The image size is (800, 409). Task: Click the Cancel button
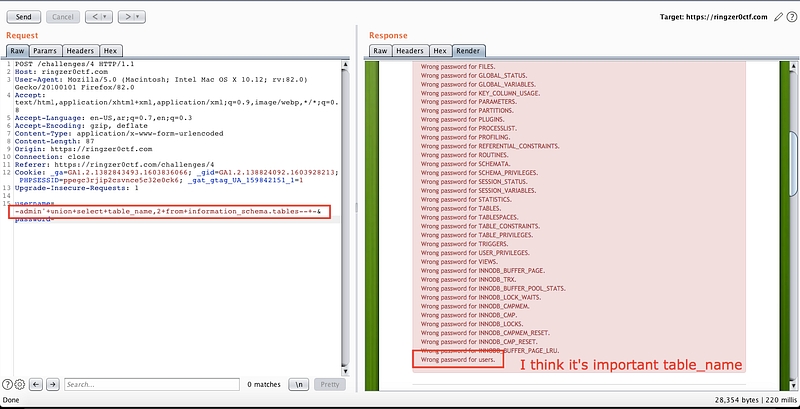pos(62,17)
